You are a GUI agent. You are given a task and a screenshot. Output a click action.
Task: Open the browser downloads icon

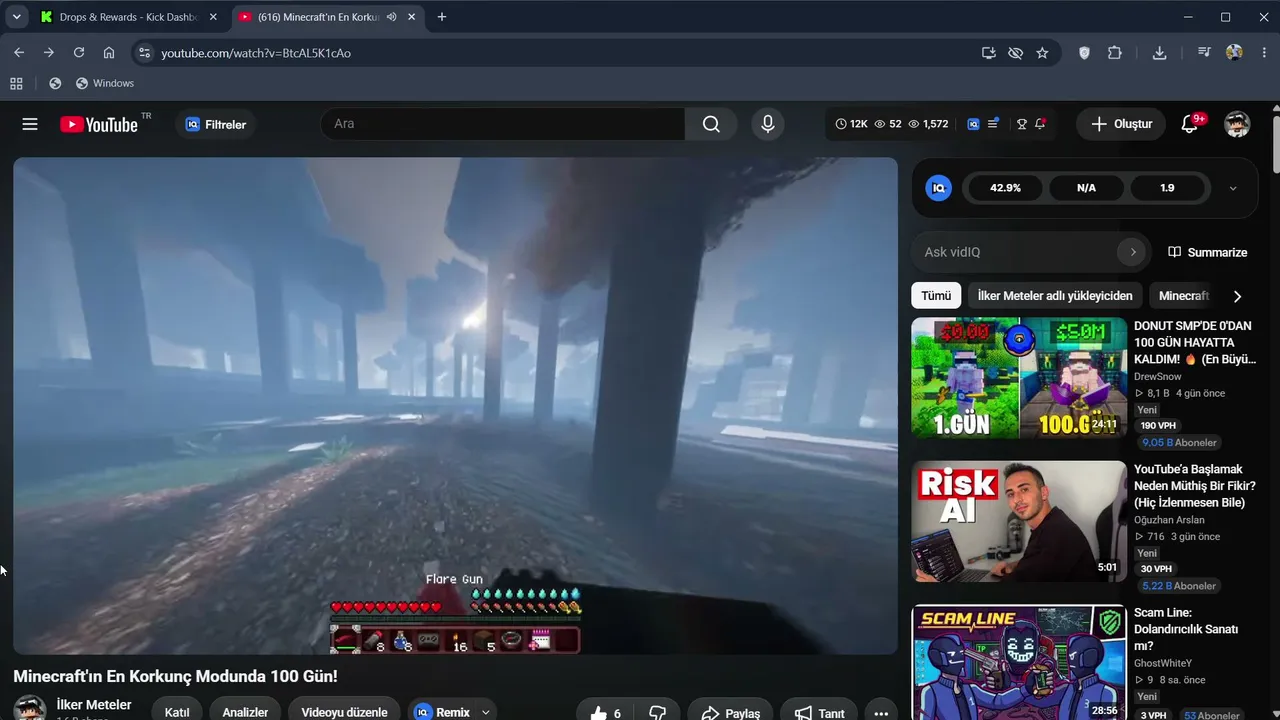1160,53
